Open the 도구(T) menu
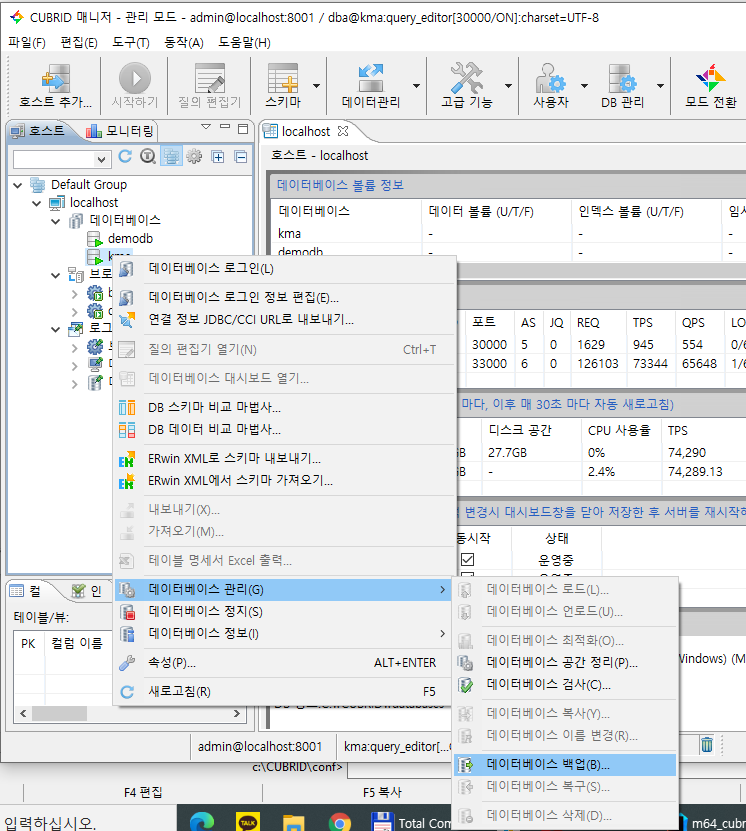The width and height of the screenshot is (746, 831). 131,42
